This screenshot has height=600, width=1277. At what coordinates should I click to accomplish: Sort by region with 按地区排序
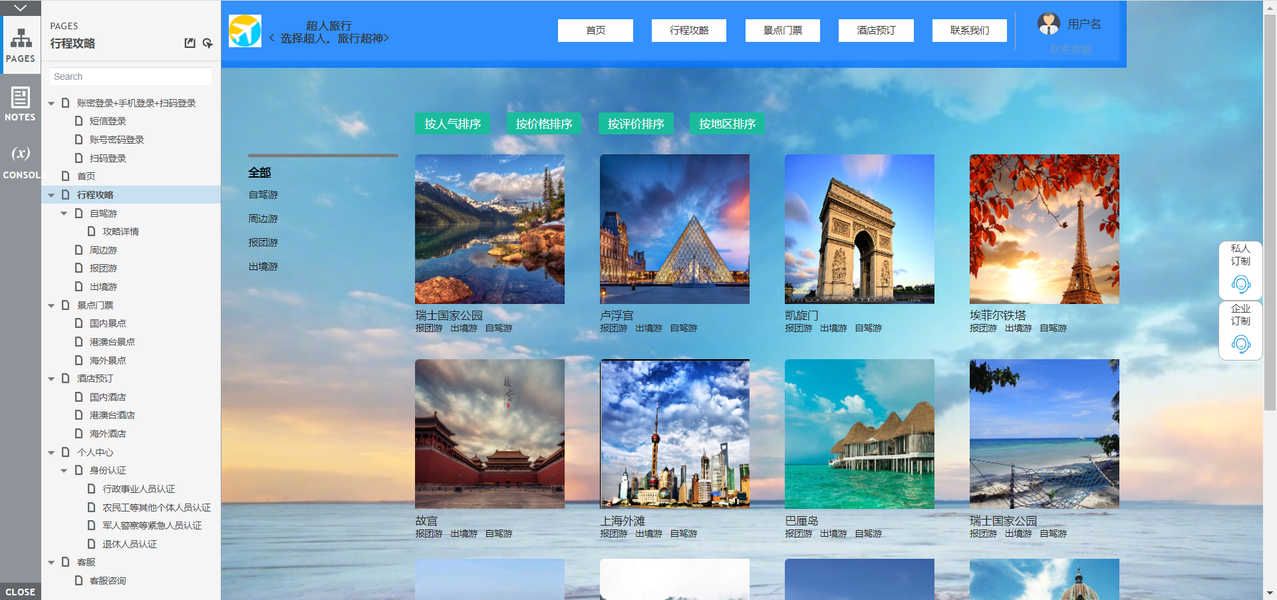pos(727,124)
